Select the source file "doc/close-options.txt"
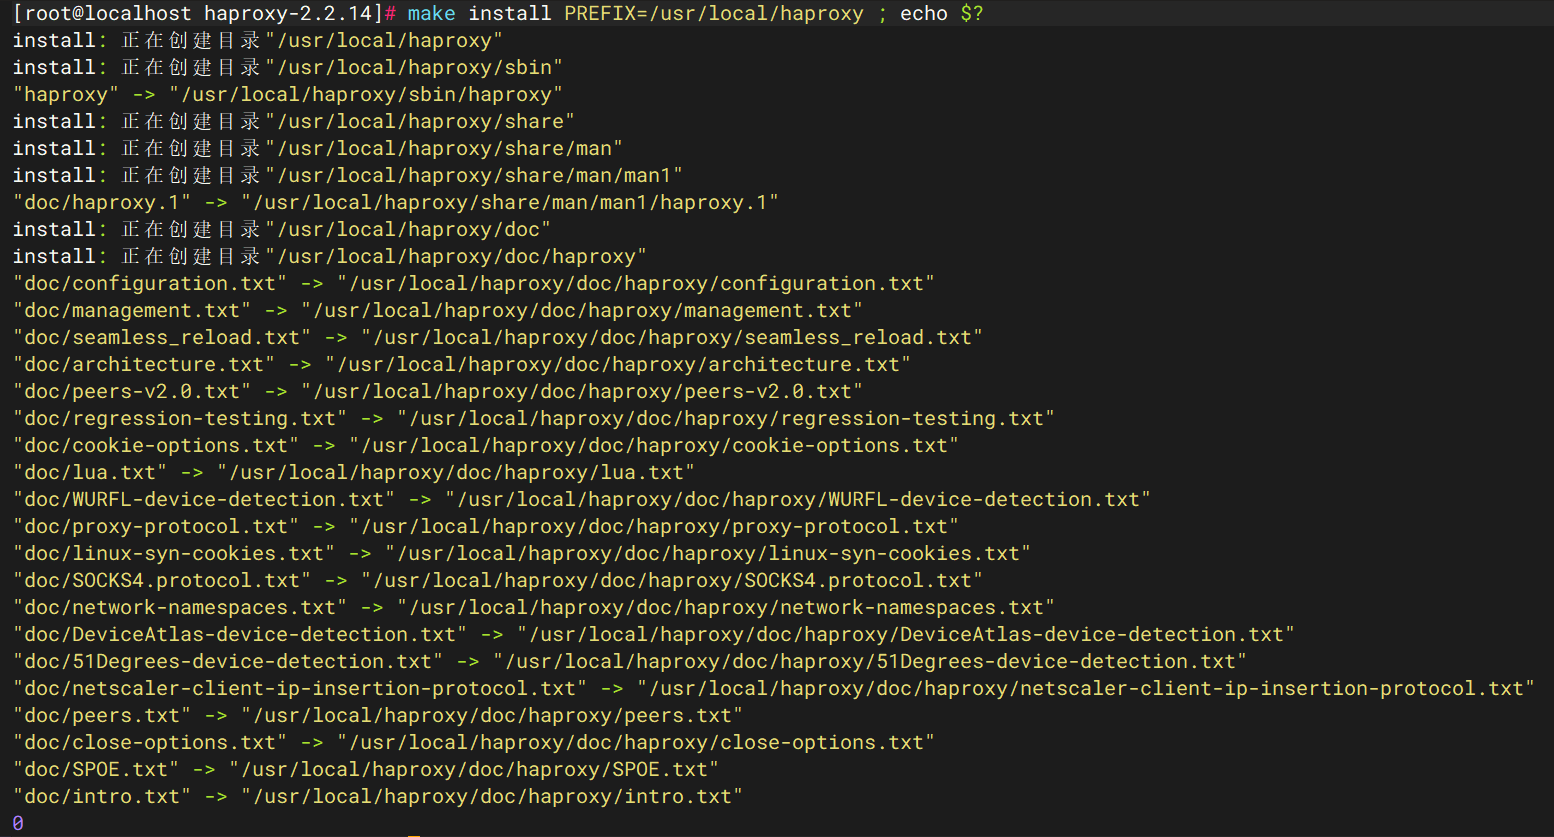This screenshot has height=837, width=1554. 150,743
